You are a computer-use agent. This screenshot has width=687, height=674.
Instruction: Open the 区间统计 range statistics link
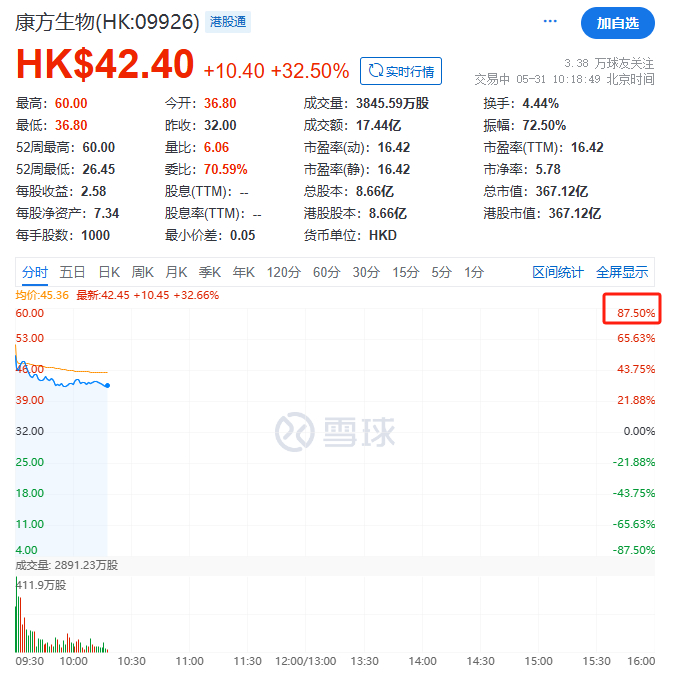(x=558, y=273)
